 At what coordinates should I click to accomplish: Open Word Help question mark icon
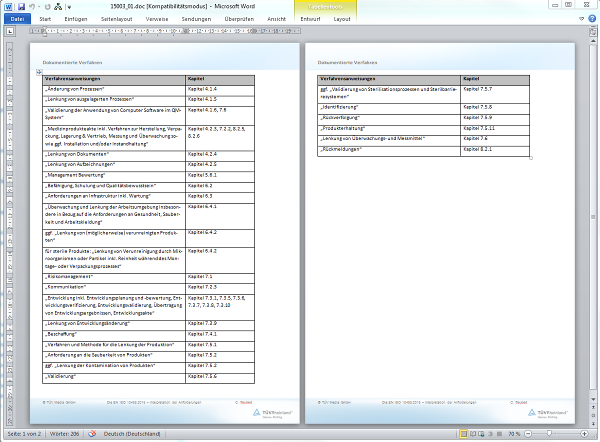(590, 19)
